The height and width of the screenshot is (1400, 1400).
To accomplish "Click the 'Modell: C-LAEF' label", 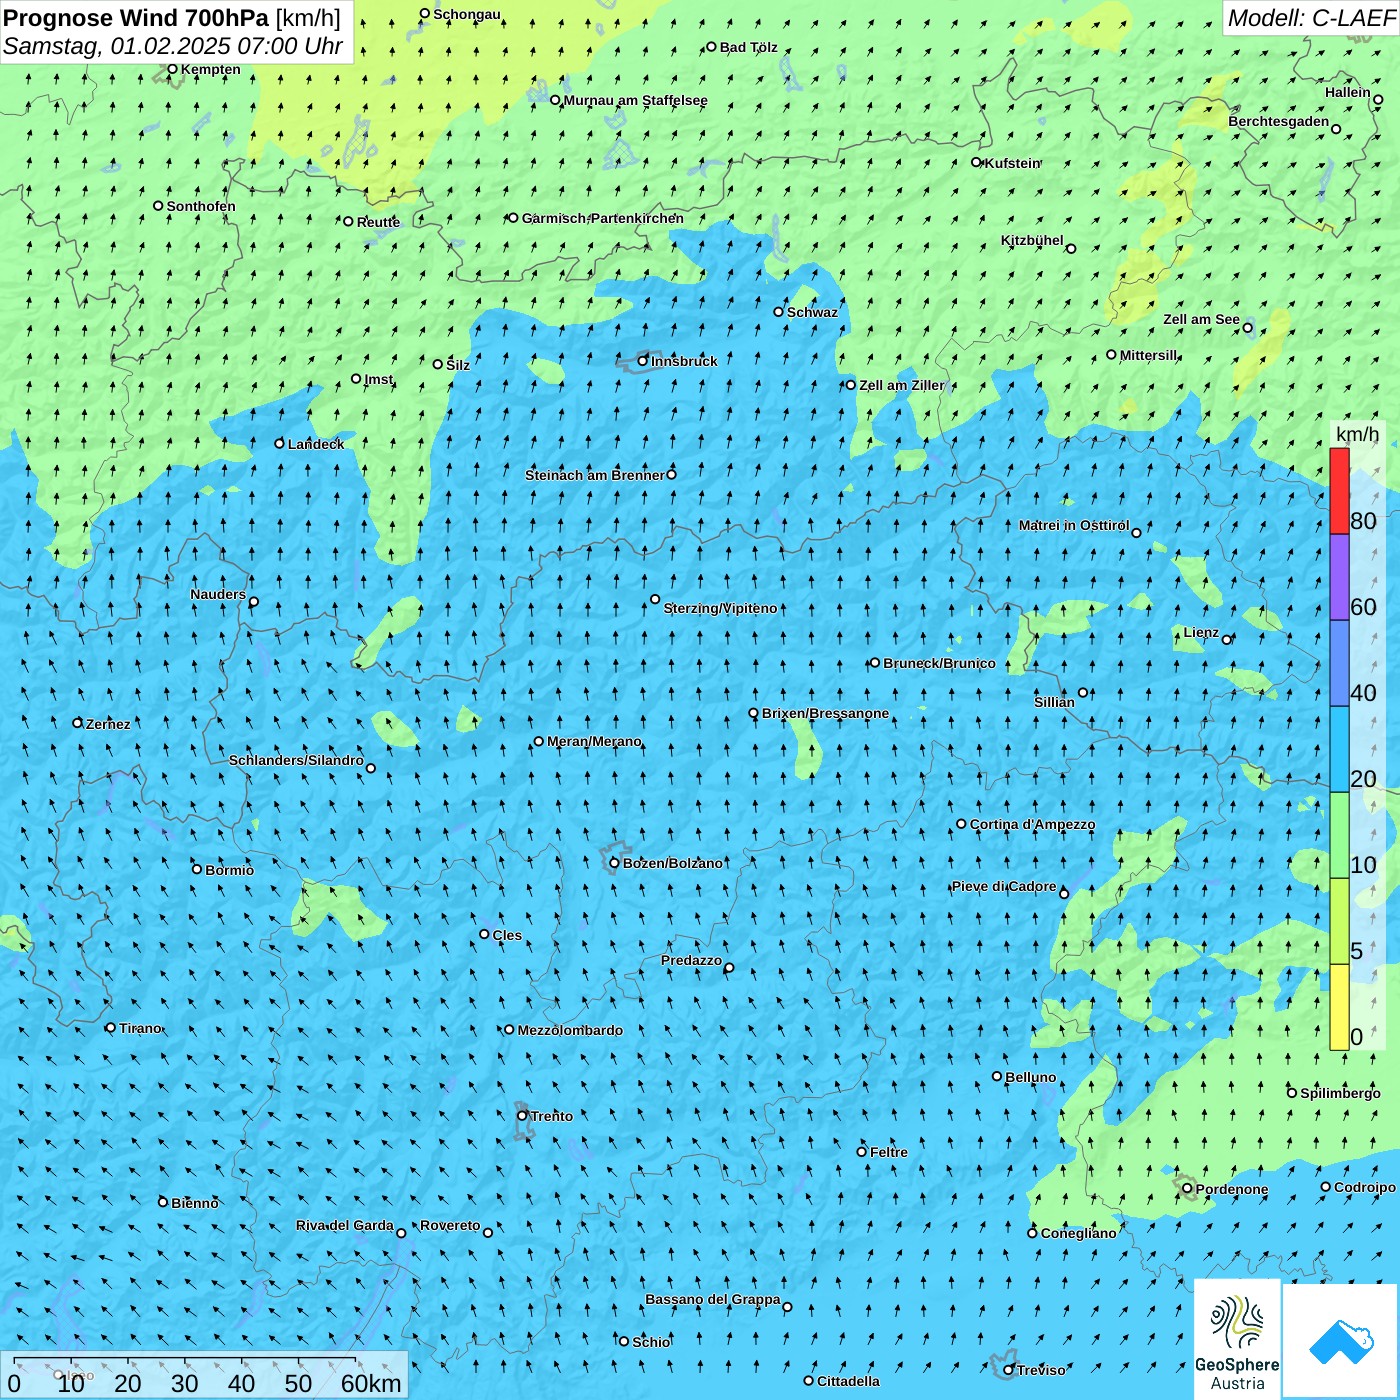I will (x=1310, y=17).
